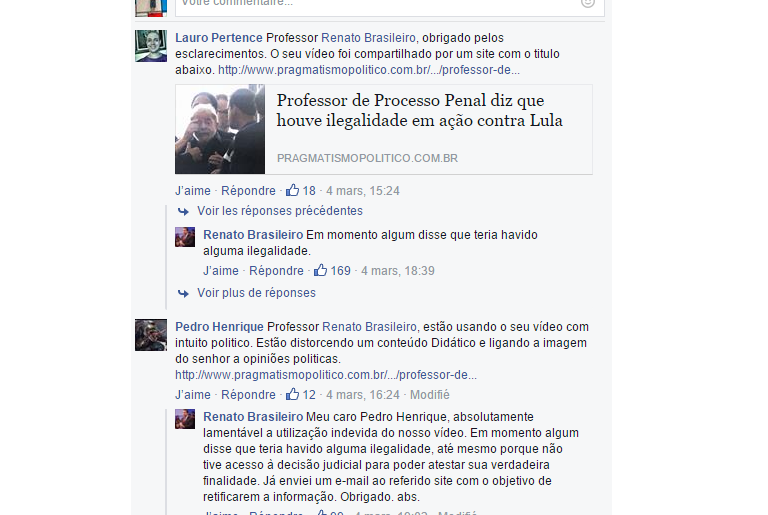Expand 'Voir plus de réponses'
The width and height of the screenshot is (768, 515).
256,293
